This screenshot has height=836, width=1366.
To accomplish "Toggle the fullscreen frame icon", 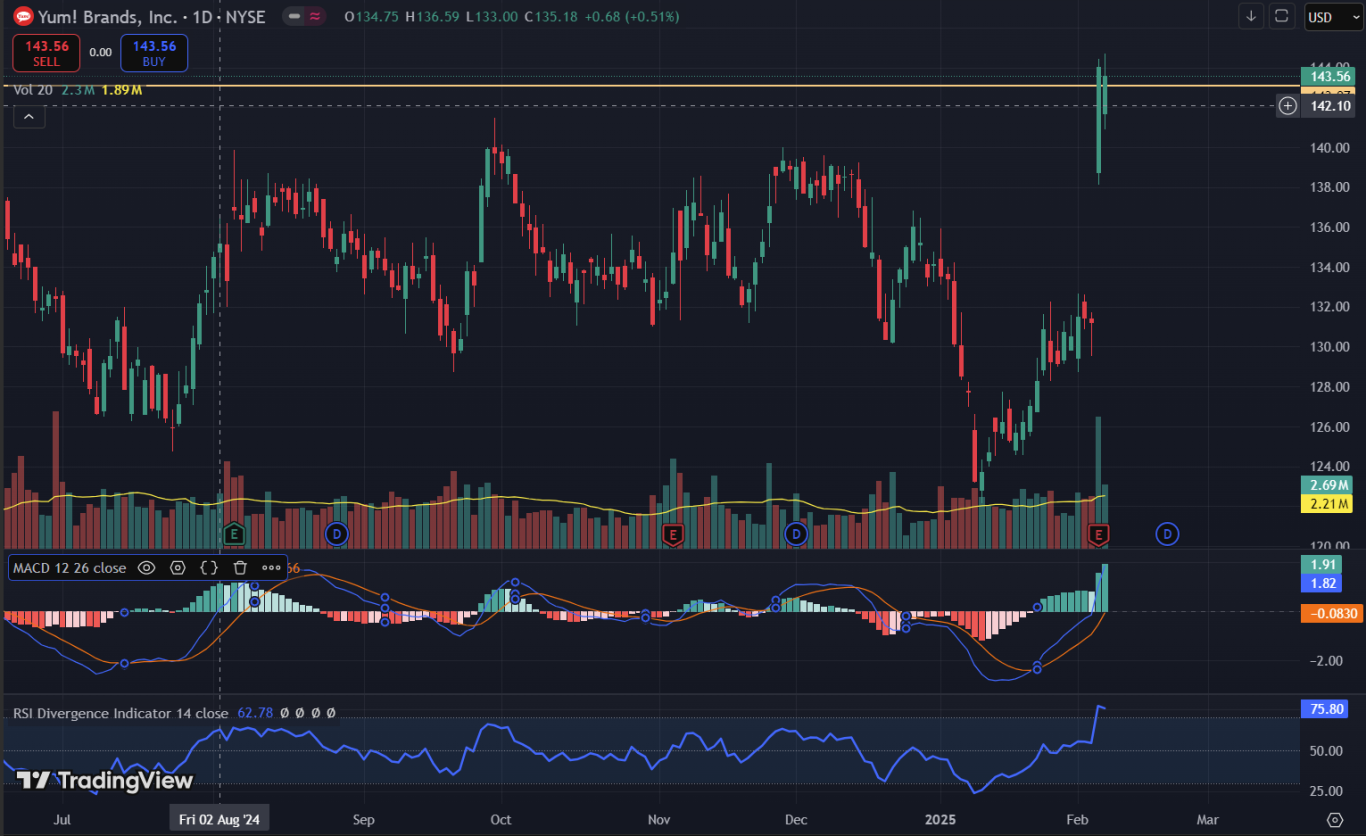I will coord(1281,16).
